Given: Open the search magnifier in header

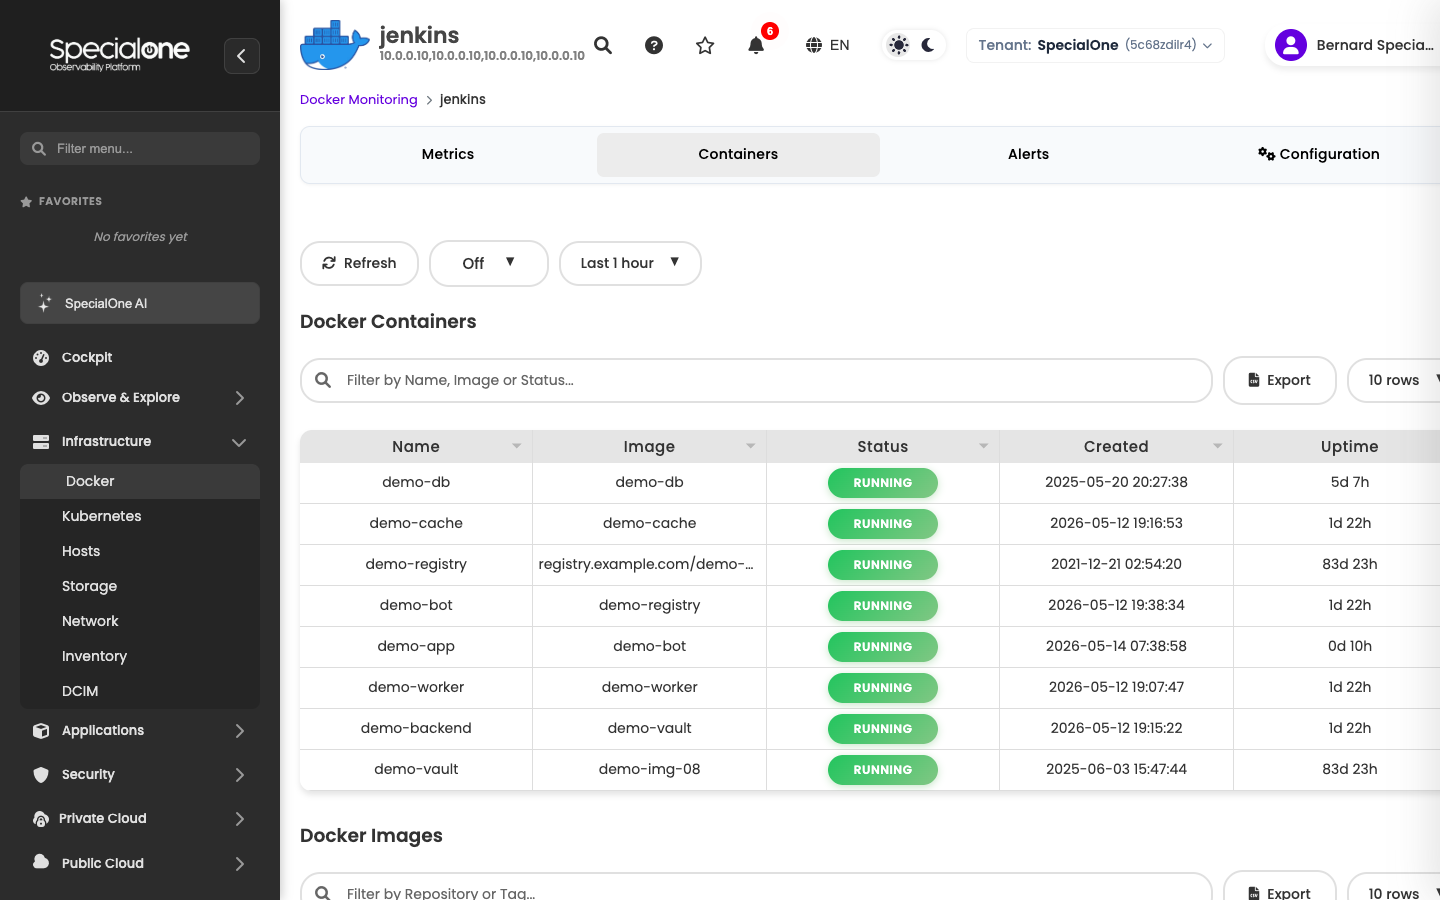Looking at the screenshot, I should [603, 45].
